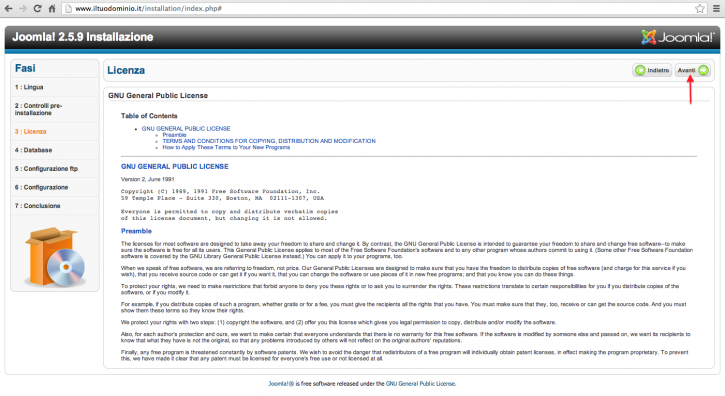Click the address bar URL field
Screen dimensions: 725x396
click(x=384, y=8)
